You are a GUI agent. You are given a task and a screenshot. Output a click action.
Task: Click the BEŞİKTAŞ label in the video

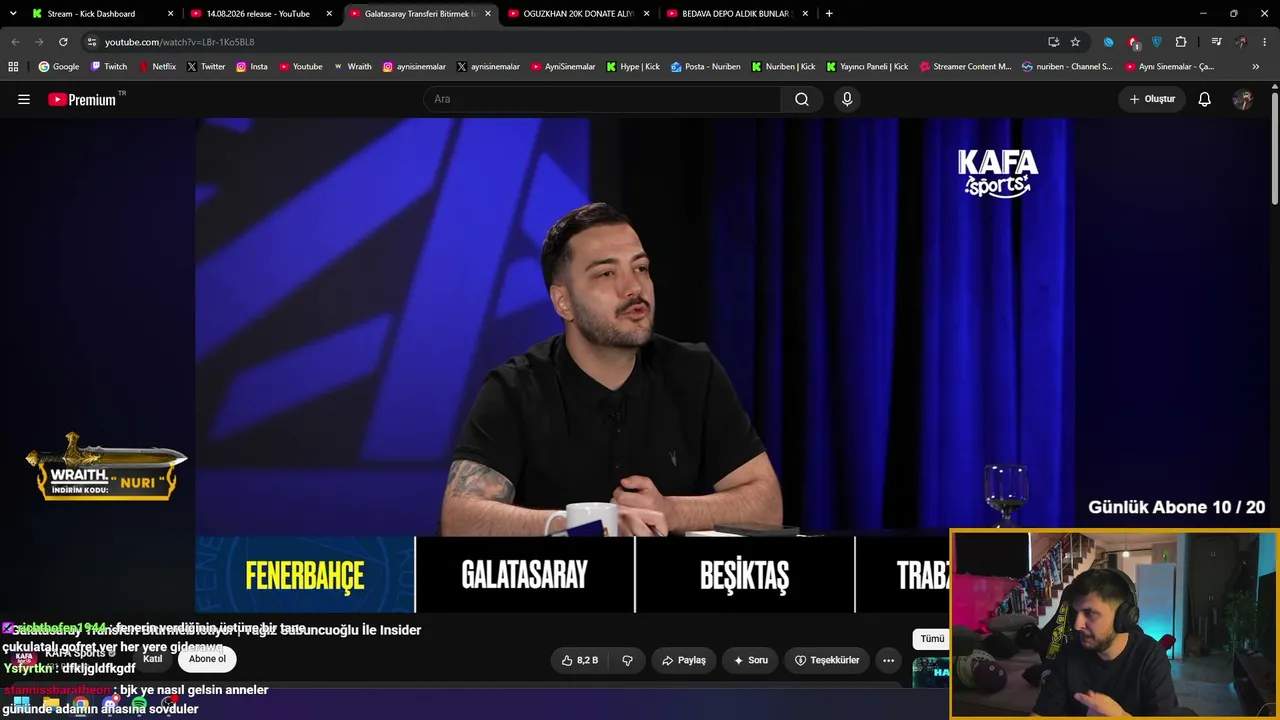pyautogui.click(x=745, y=576)
